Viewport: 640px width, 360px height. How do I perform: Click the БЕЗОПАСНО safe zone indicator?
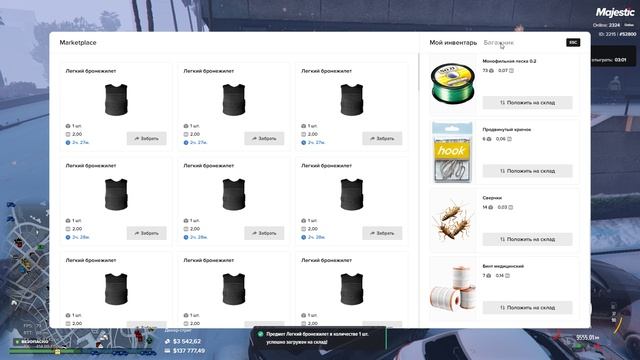pyautogui.click(x=32, y=341)
